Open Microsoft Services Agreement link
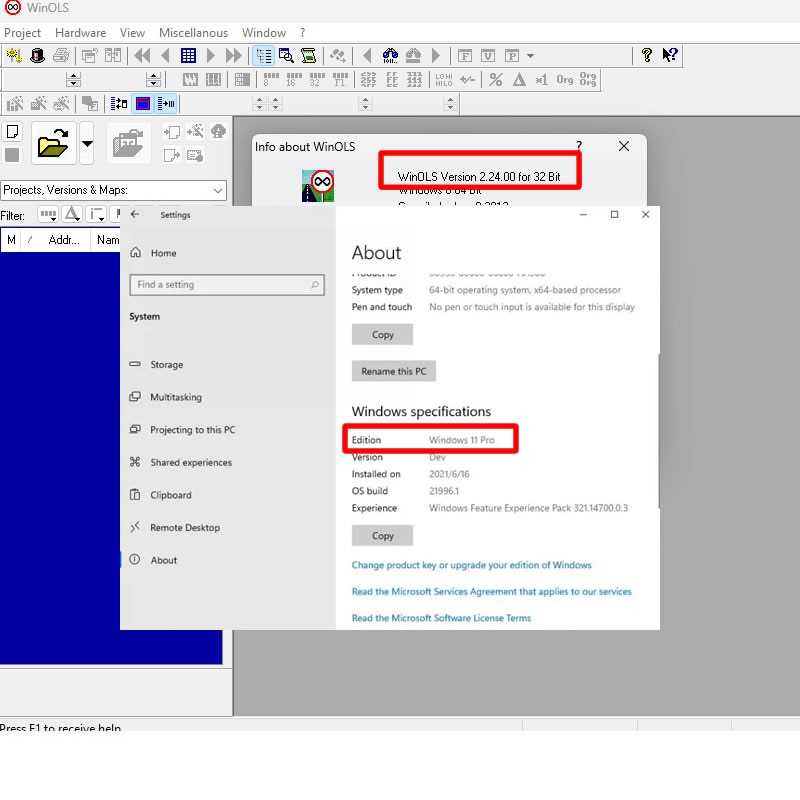 (x=491, y=592)
